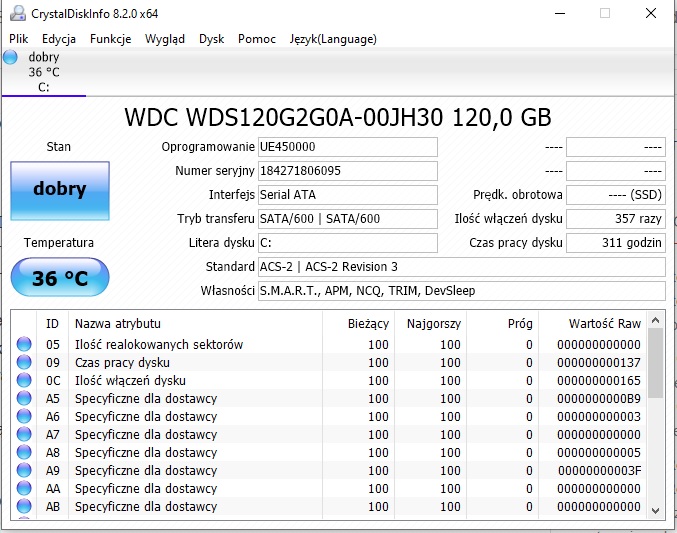Click the power-on hours field 311 godzin
The image size is (677, 533).
coord(616,243)
